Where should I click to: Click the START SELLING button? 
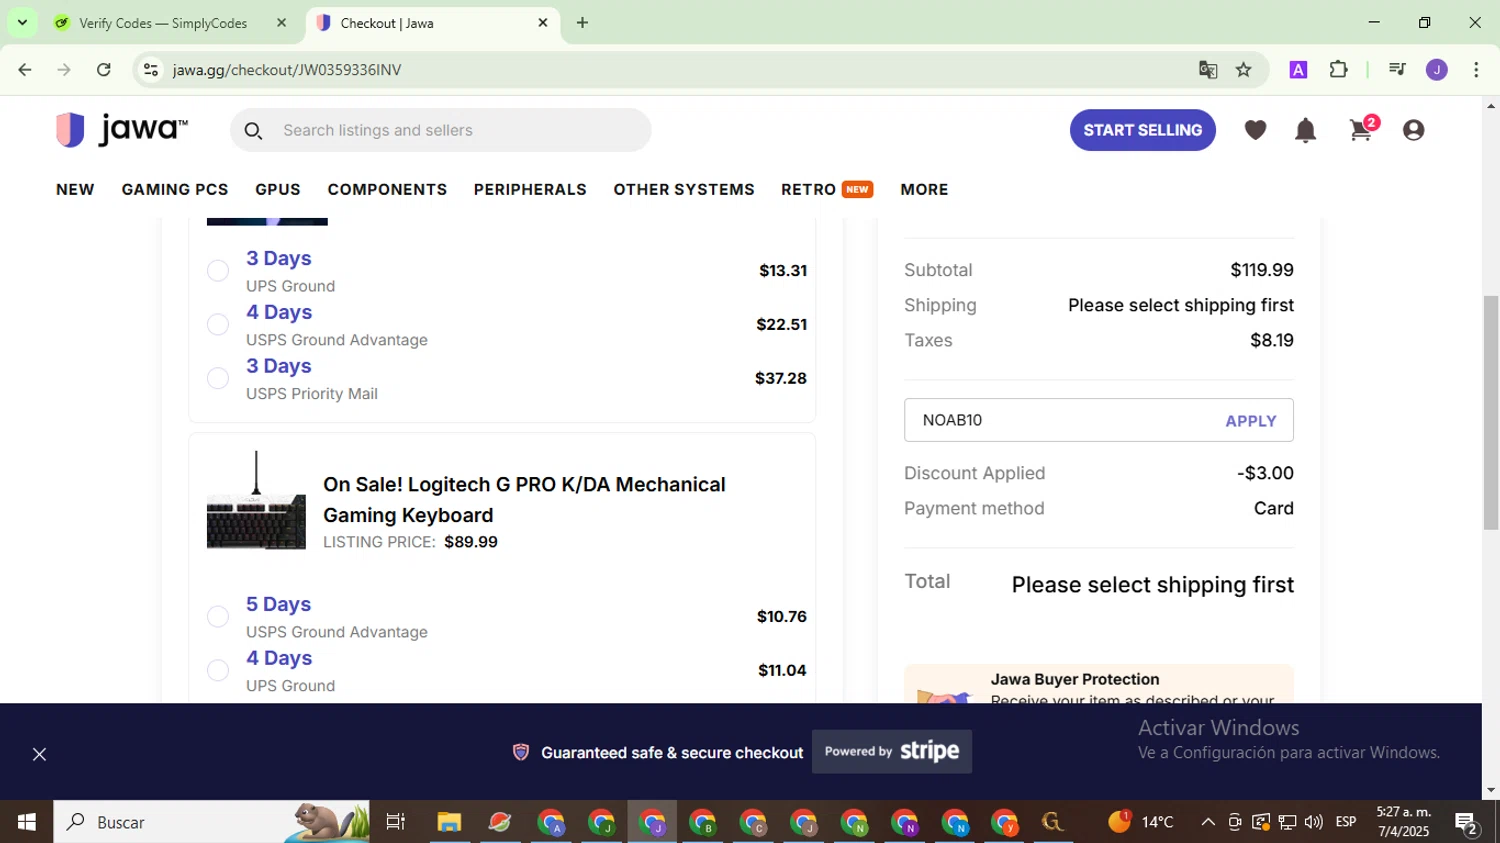click(x=1143, y=130)
